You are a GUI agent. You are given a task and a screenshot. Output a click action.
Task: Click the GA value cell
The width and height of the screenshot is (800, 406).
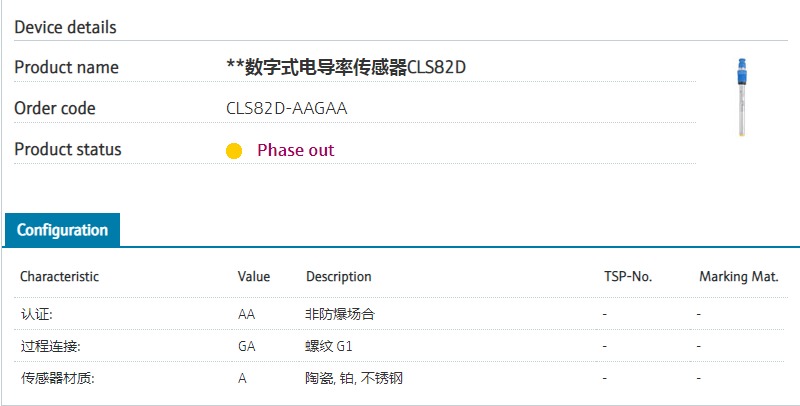point(247,346)
